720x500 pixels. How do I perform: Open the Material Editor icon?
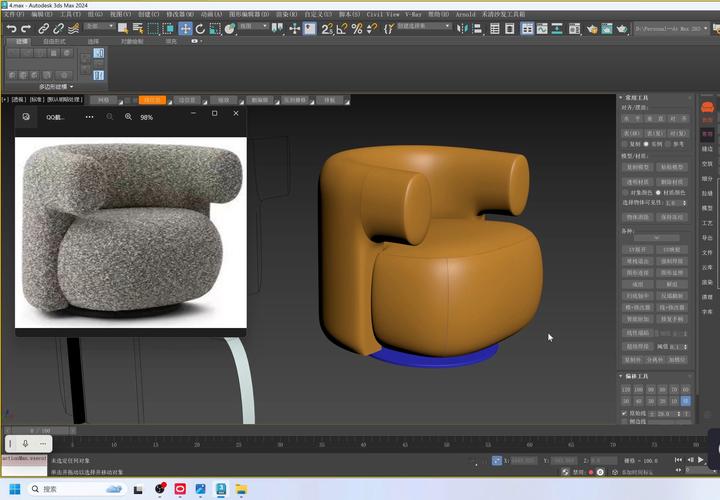[x=574, y=28]
